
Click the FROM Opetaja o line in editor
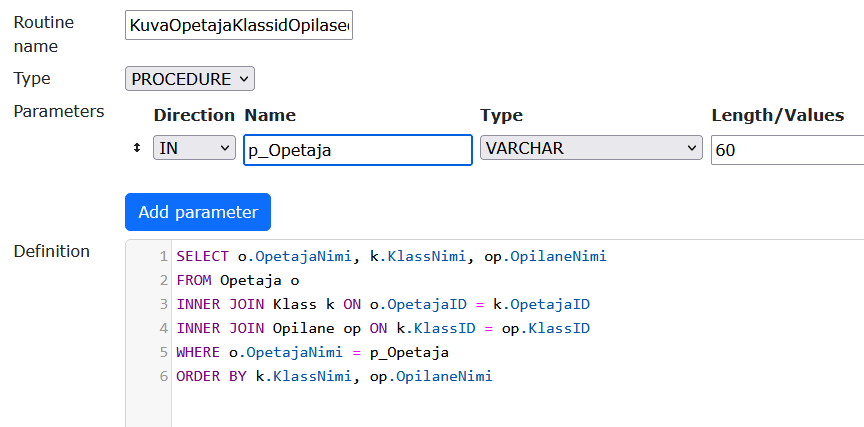238,281
